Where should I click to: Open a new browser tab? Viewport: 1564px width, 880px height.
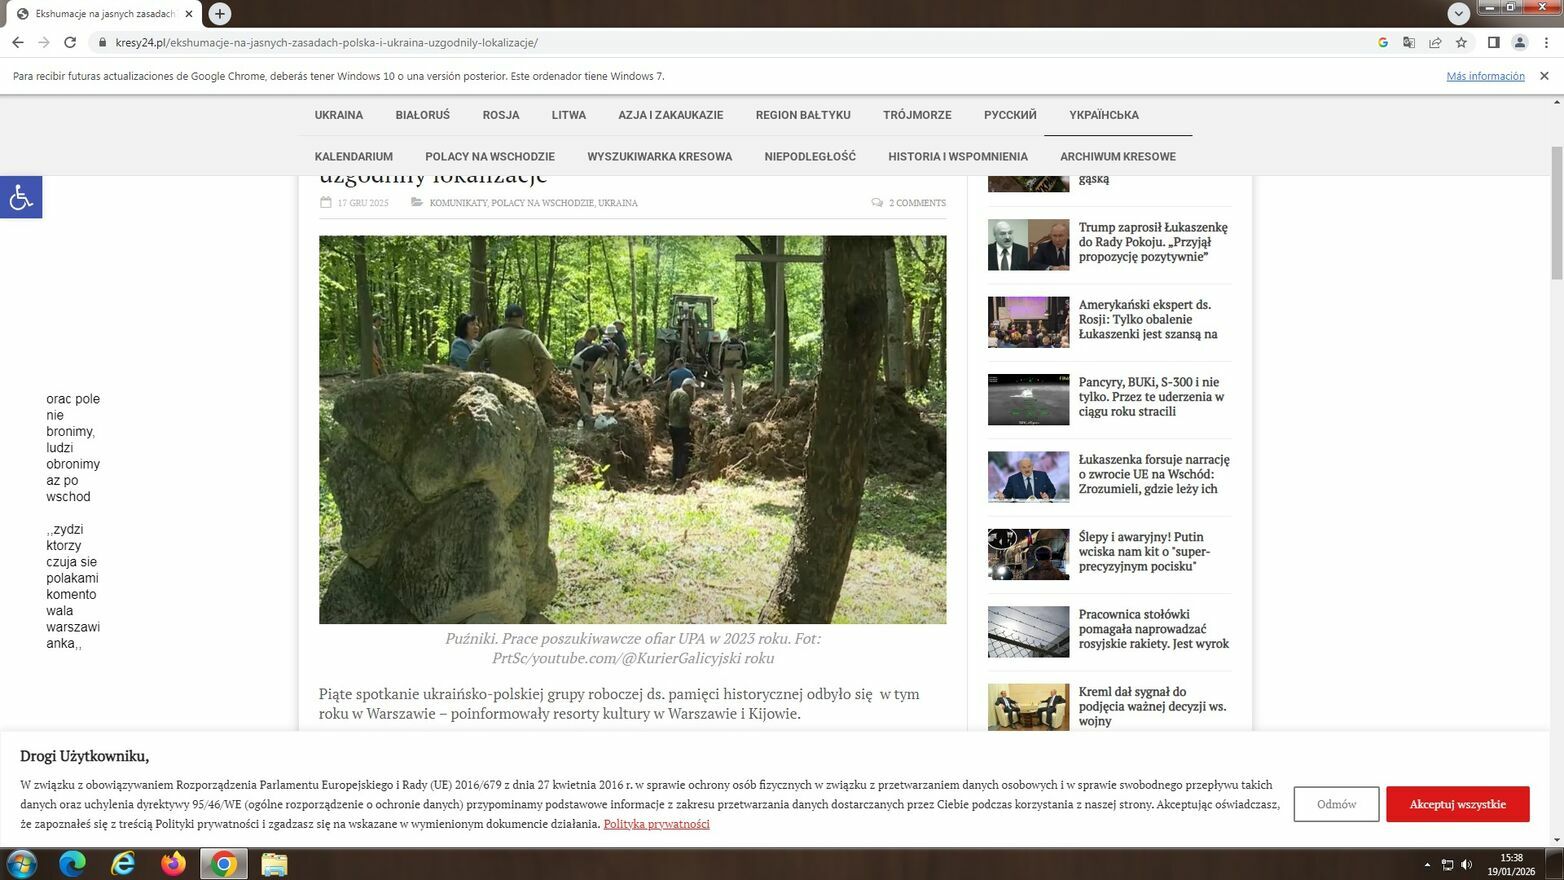[x=219, y=13]
